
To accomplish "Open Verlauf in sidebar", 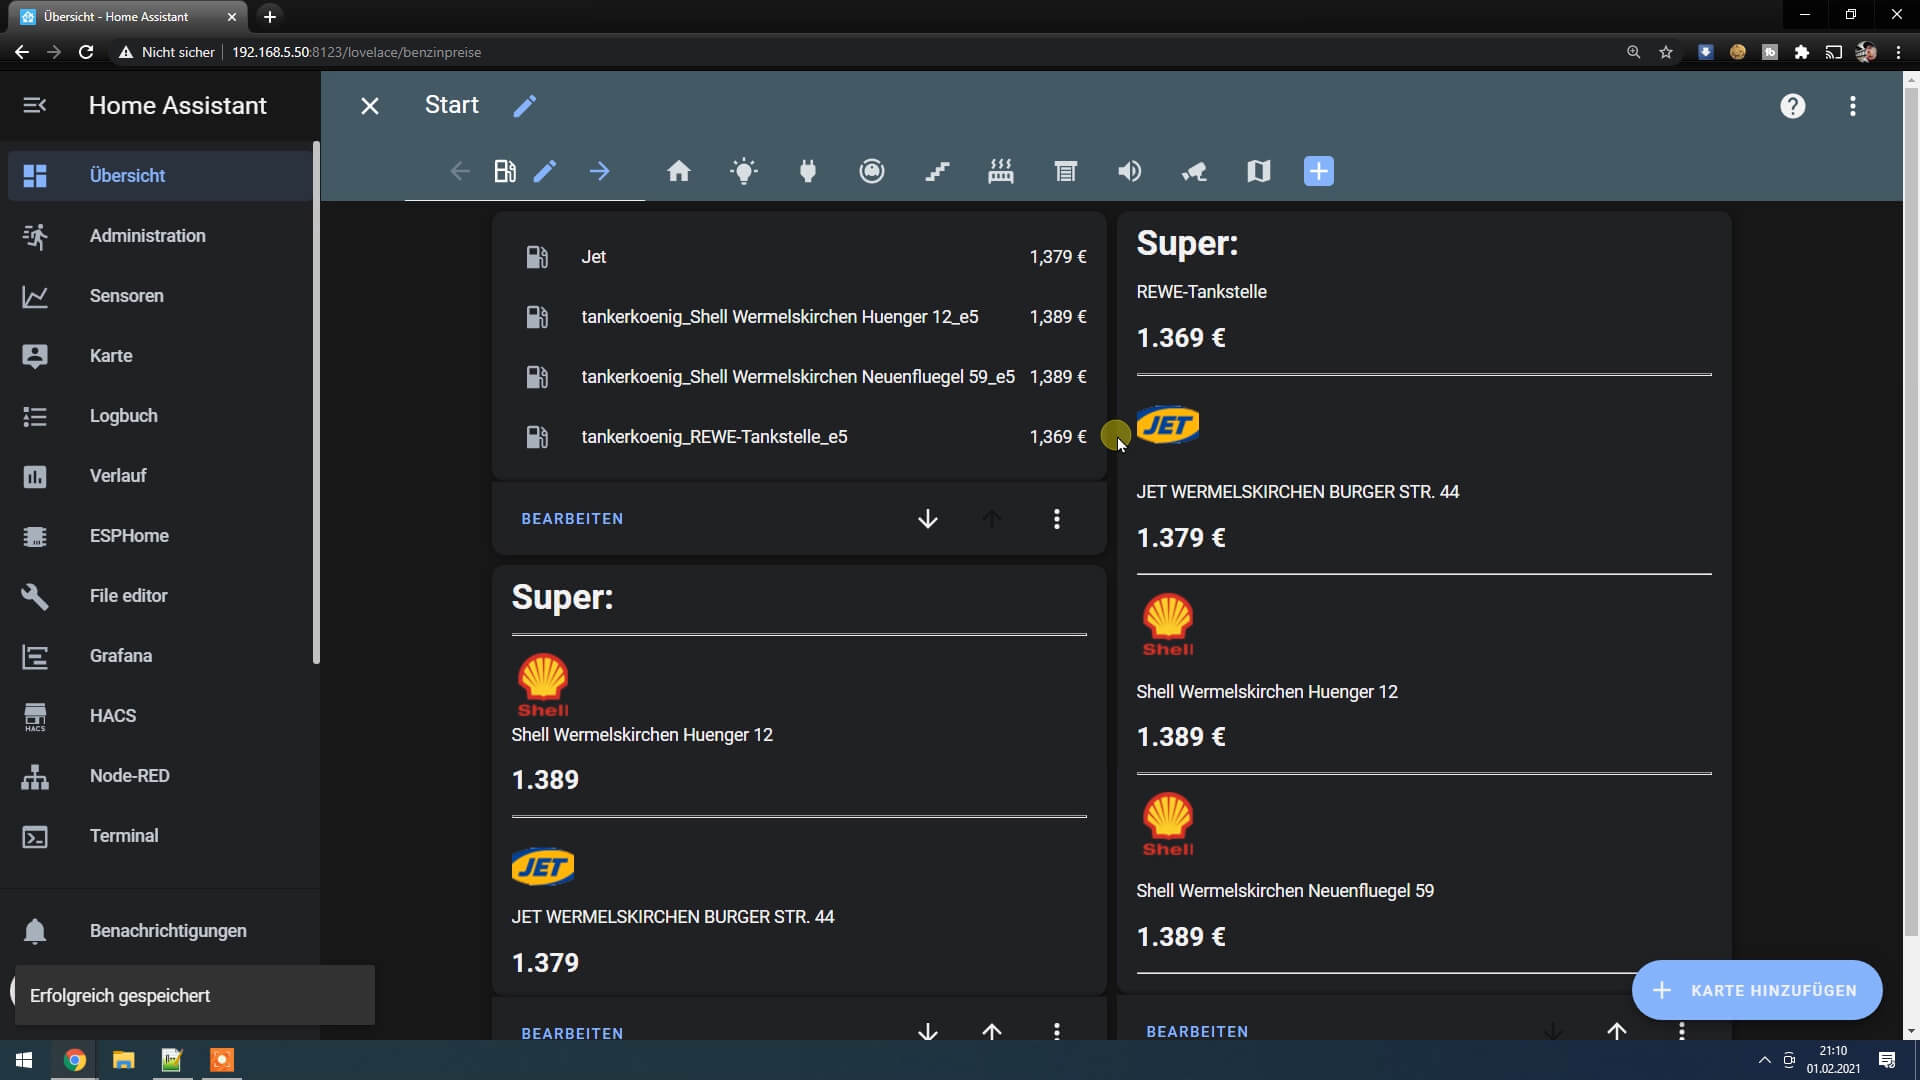I will tap(160, 476).
